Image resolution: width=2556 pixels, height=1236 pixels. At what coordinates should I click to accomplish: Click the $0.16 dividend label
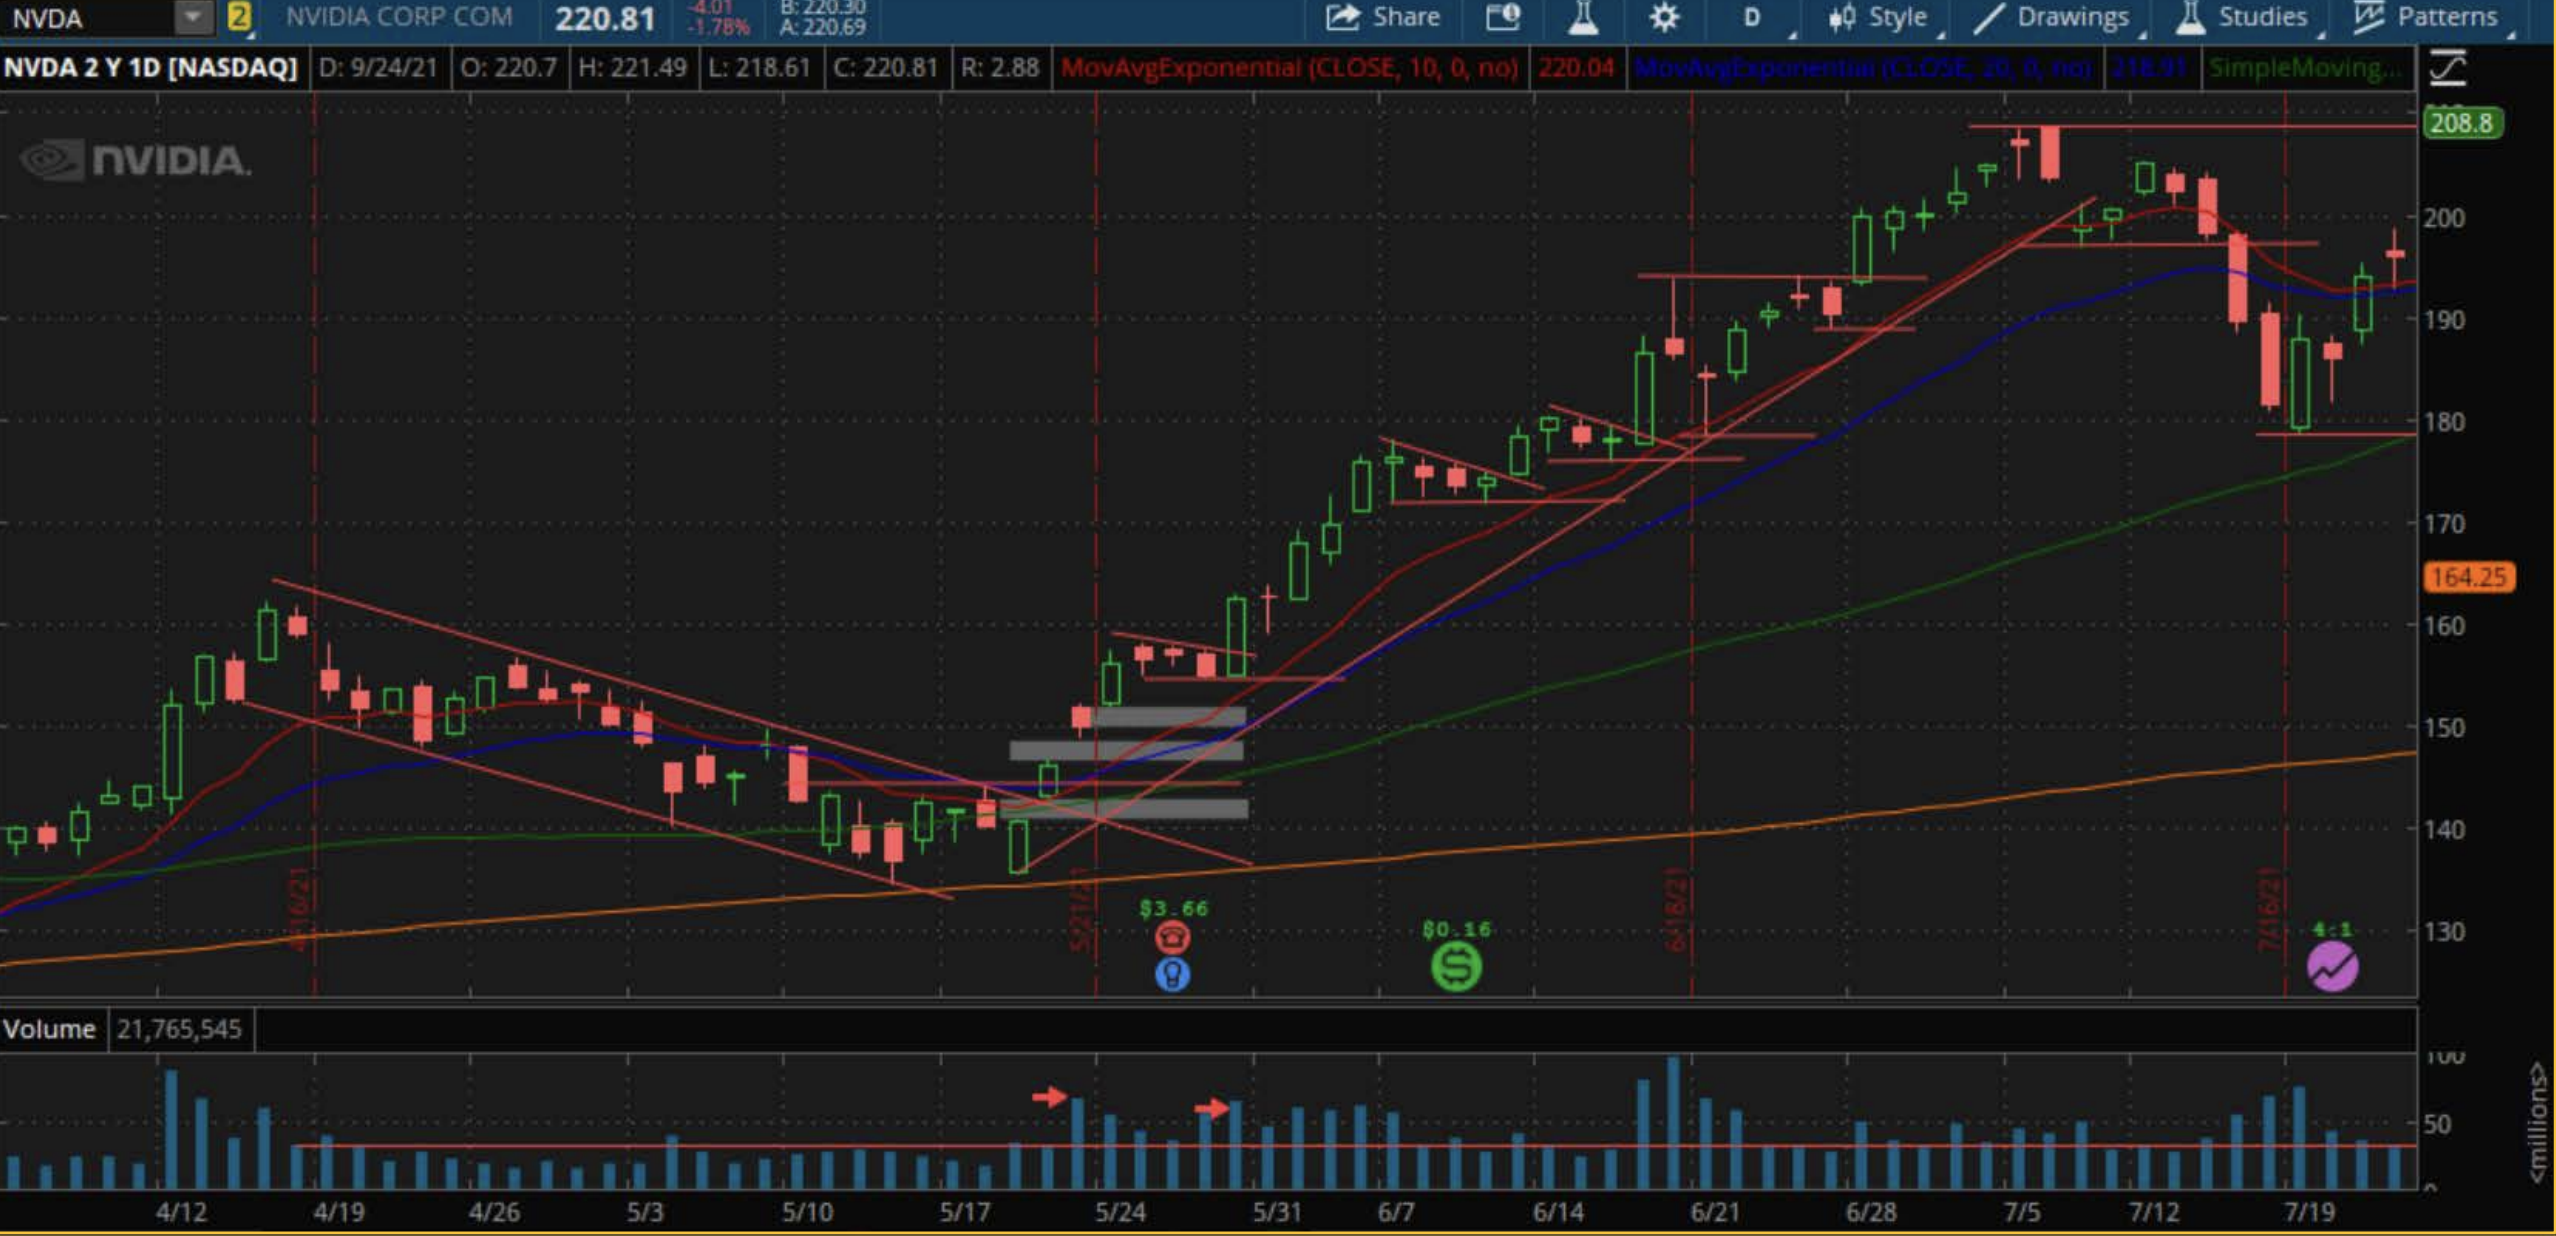[1456, 929]
